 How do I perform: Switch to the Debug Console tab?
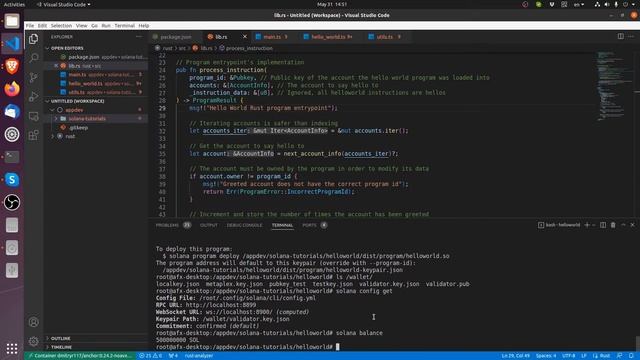[244, 225]
